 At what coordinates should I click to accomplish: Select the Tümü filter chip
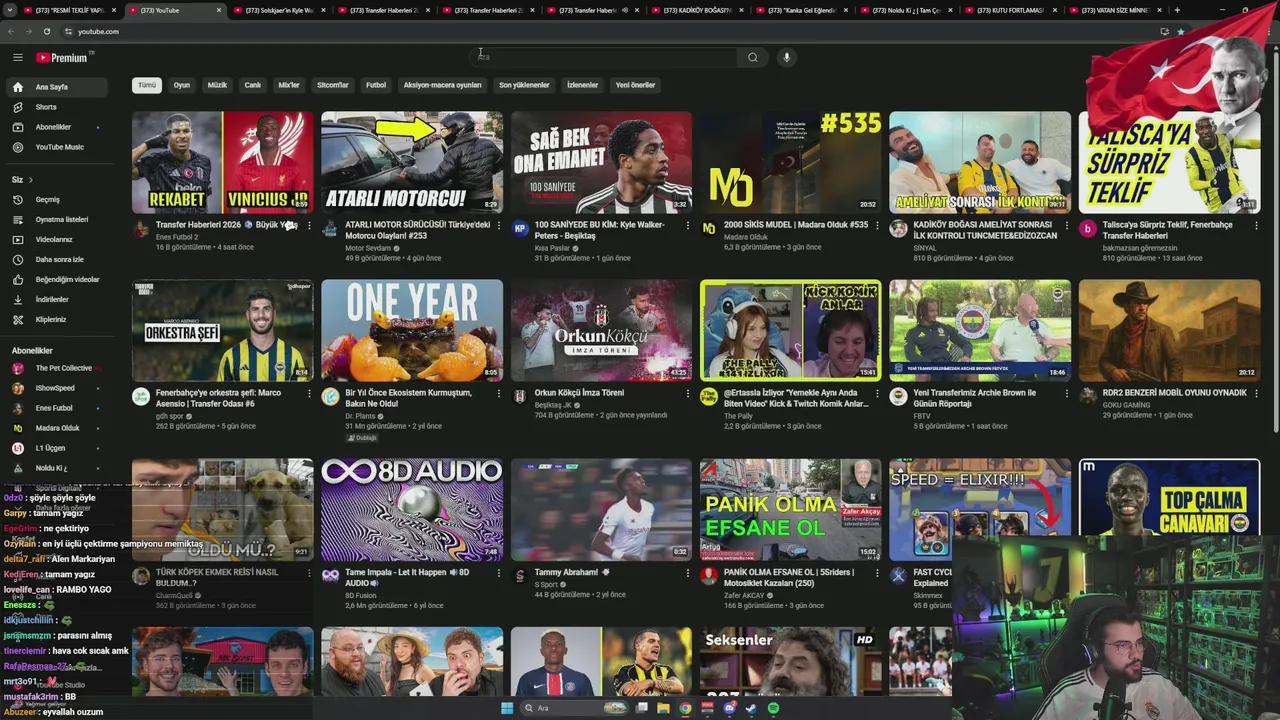coord(147,85)
